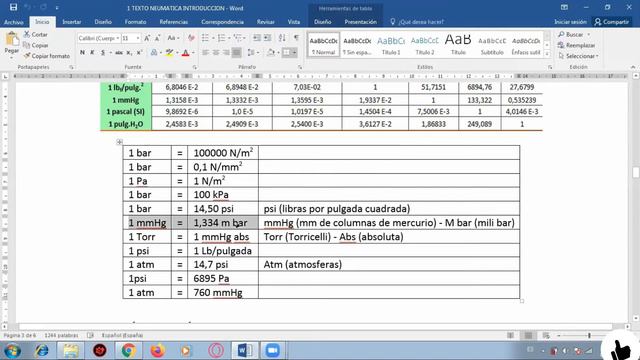Click the Save icon in title bar

(x=13, y=7)
